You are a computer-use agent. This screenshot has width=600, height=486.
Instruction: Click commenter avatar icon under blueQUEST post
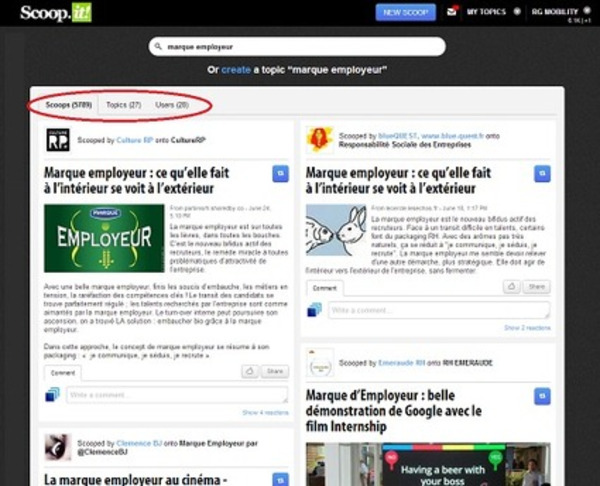click(315, 310)
